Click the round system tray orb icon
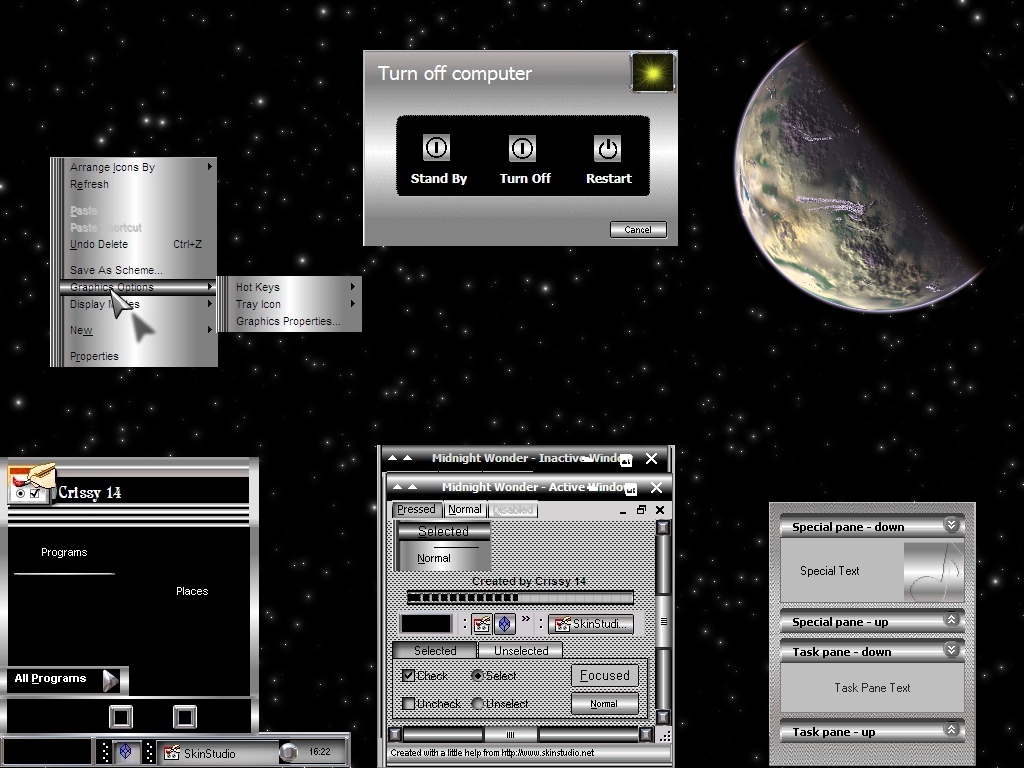1024x768 pixels. coord(289,752)
